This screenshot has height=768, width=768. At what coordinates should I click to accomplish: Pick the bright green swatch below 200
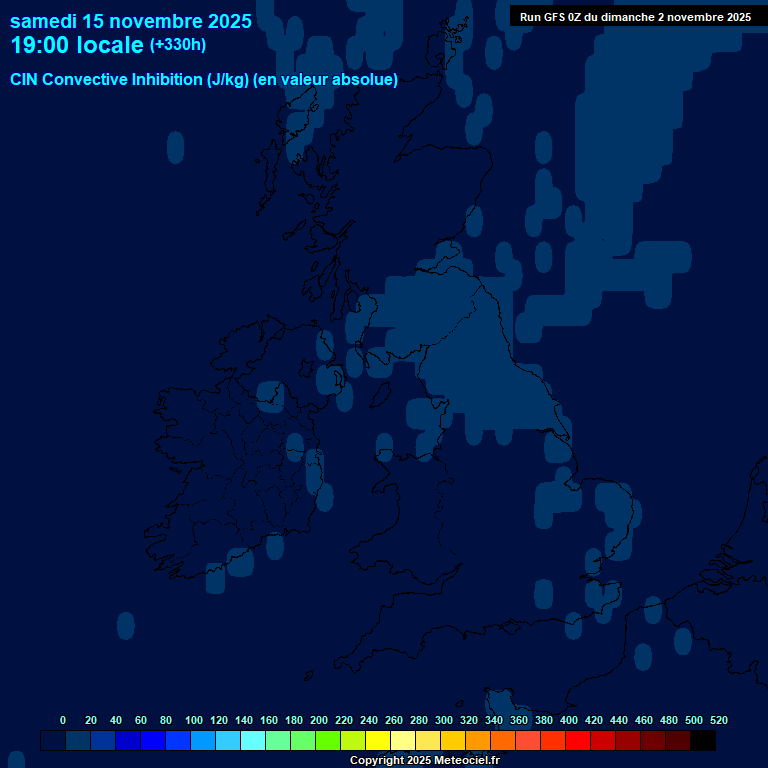328,741
